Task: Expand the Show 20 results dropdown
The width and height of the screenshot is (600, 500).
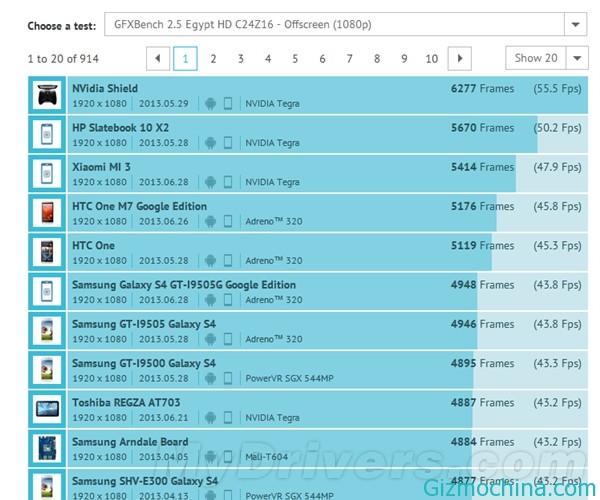Action: click(x=546, y=58)
